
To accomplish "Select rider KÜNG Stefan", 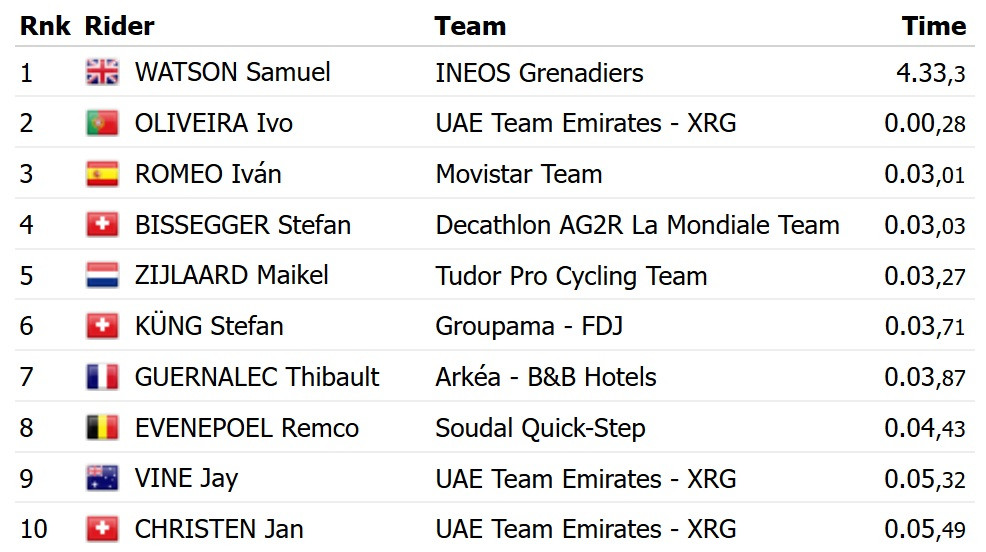I will click(209, 326).
